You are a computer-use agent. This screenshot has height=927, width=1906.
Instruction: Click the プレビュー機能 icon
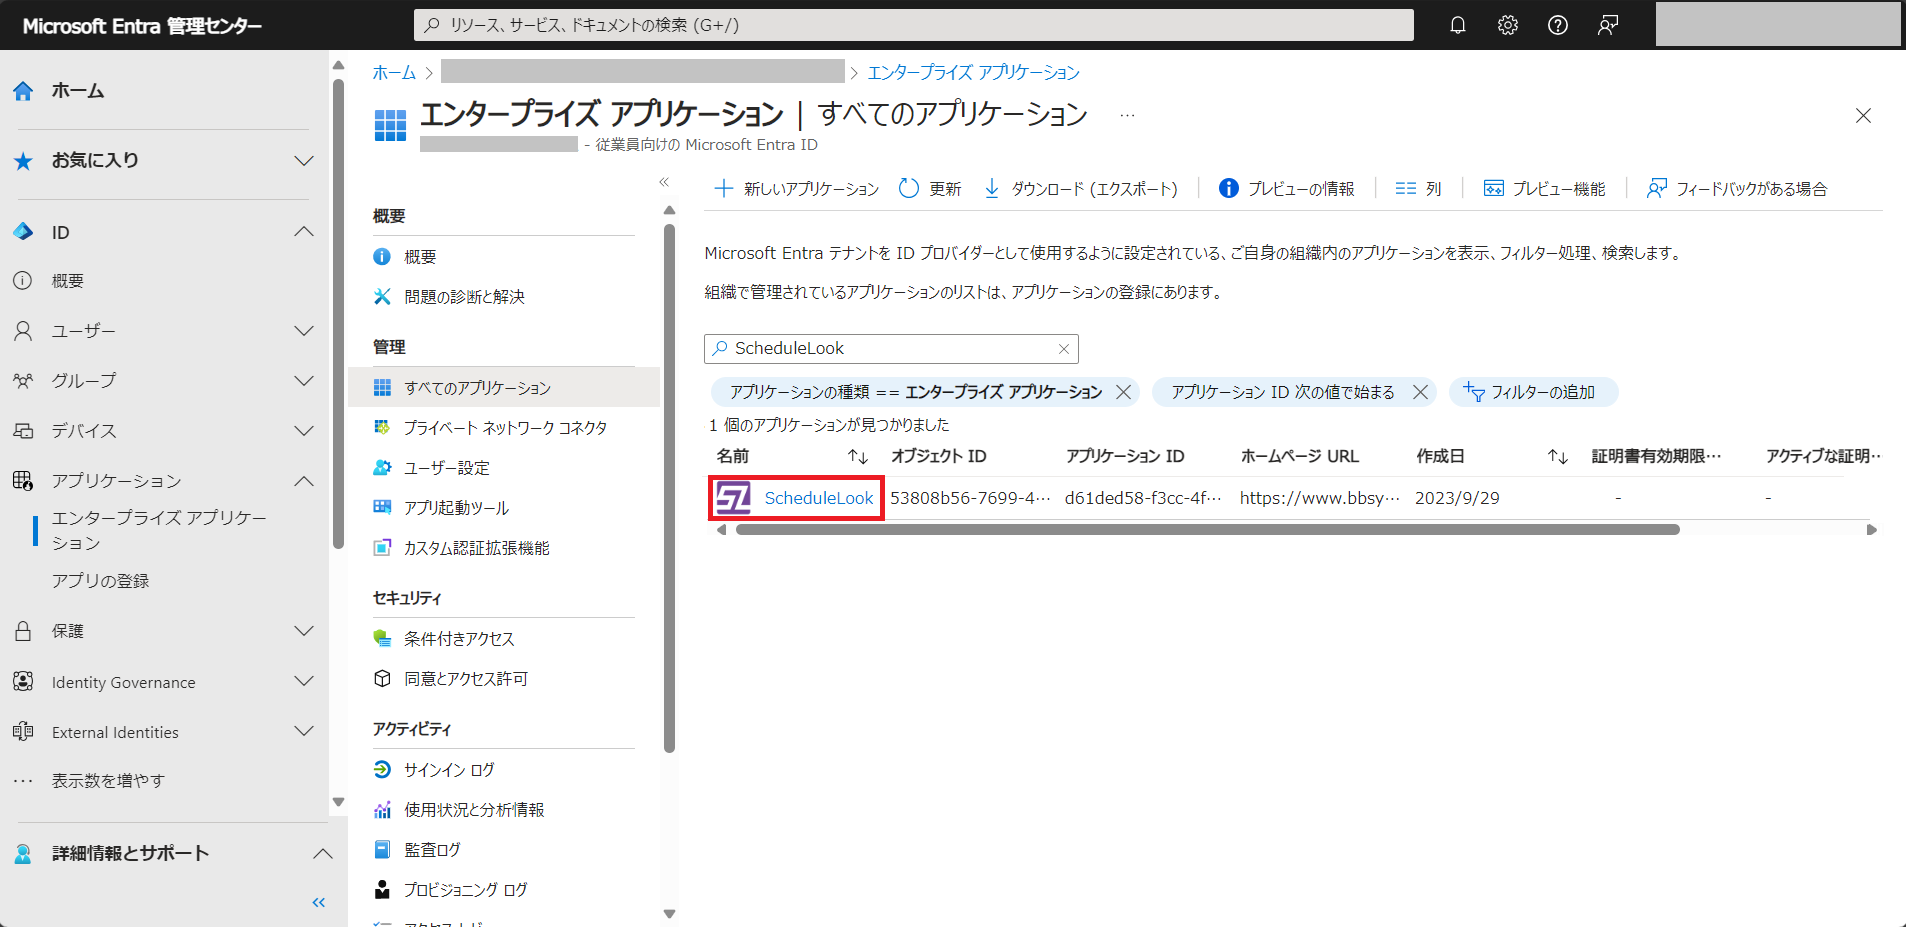[1494, 188]
